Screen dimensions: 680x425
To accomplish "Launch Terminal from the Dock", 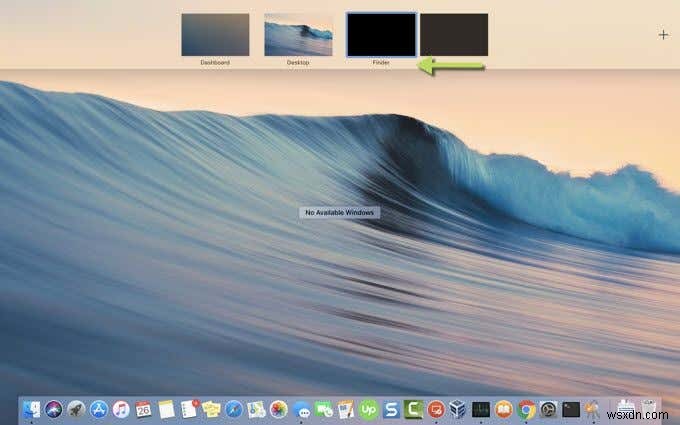I will pyautogui.click(x=571, y=409).
